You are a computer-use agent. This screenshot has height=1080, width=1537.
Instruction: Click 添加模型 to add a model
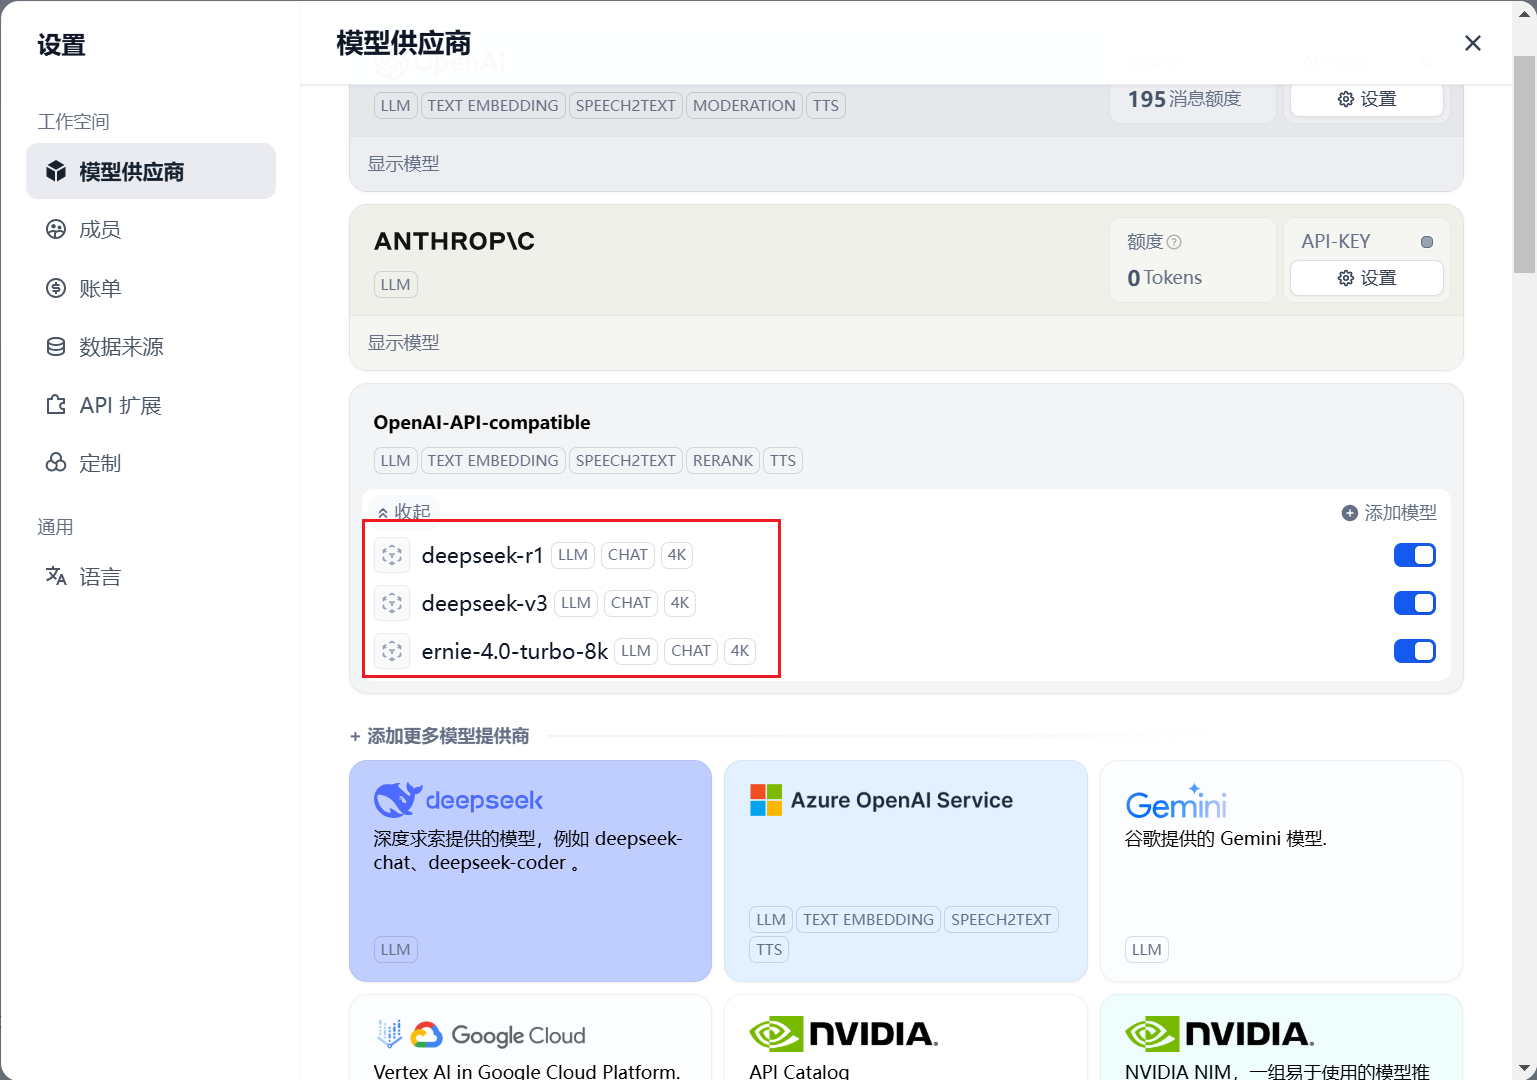(1389, 512)
